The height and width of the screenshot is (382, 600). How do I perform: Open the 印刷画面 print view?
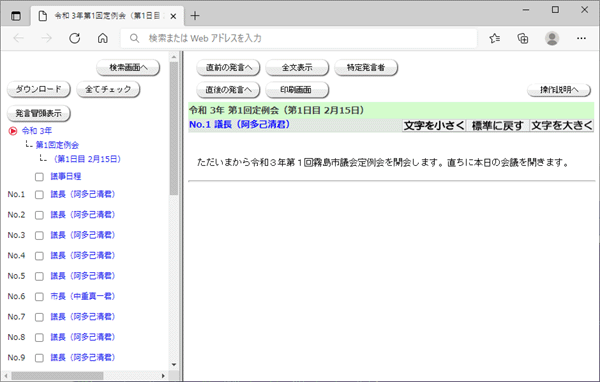point(297,90)
